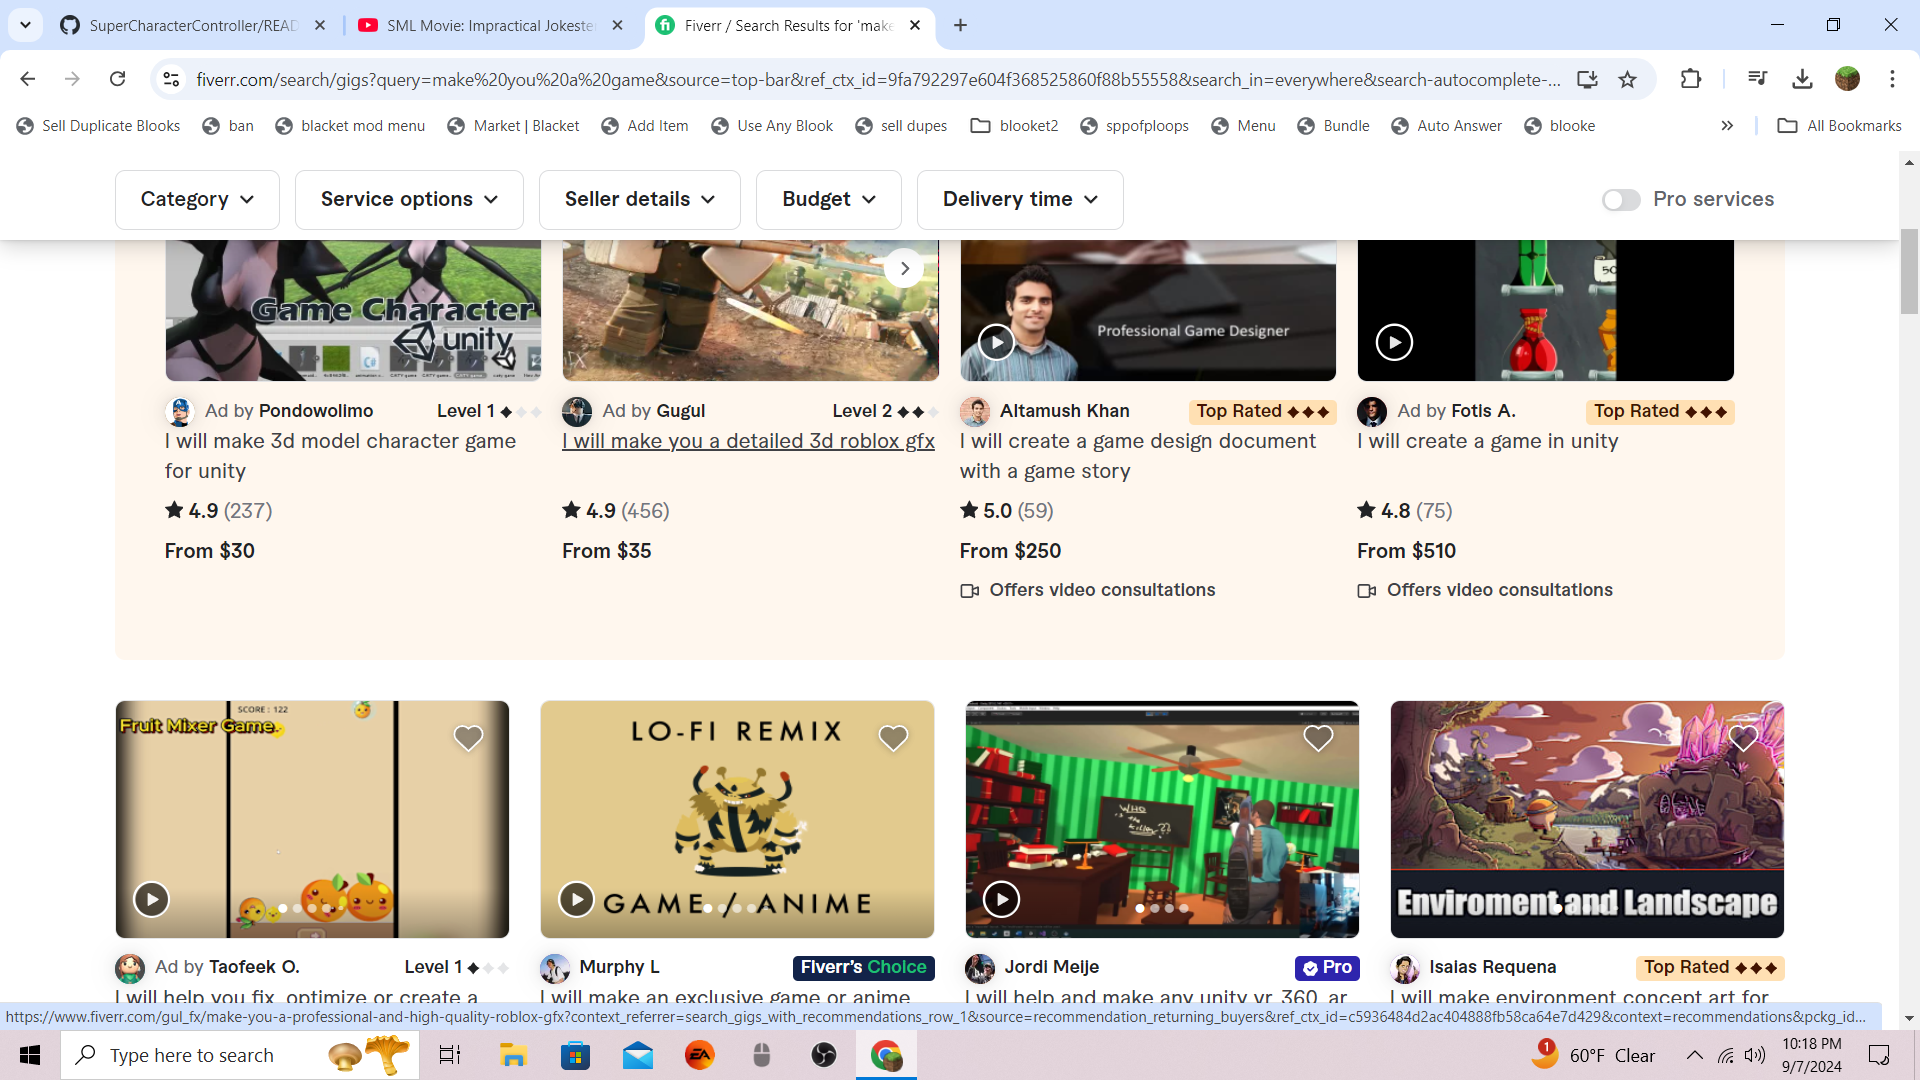Switch to SuperCharacterController GitHub tab

(192, 25)
